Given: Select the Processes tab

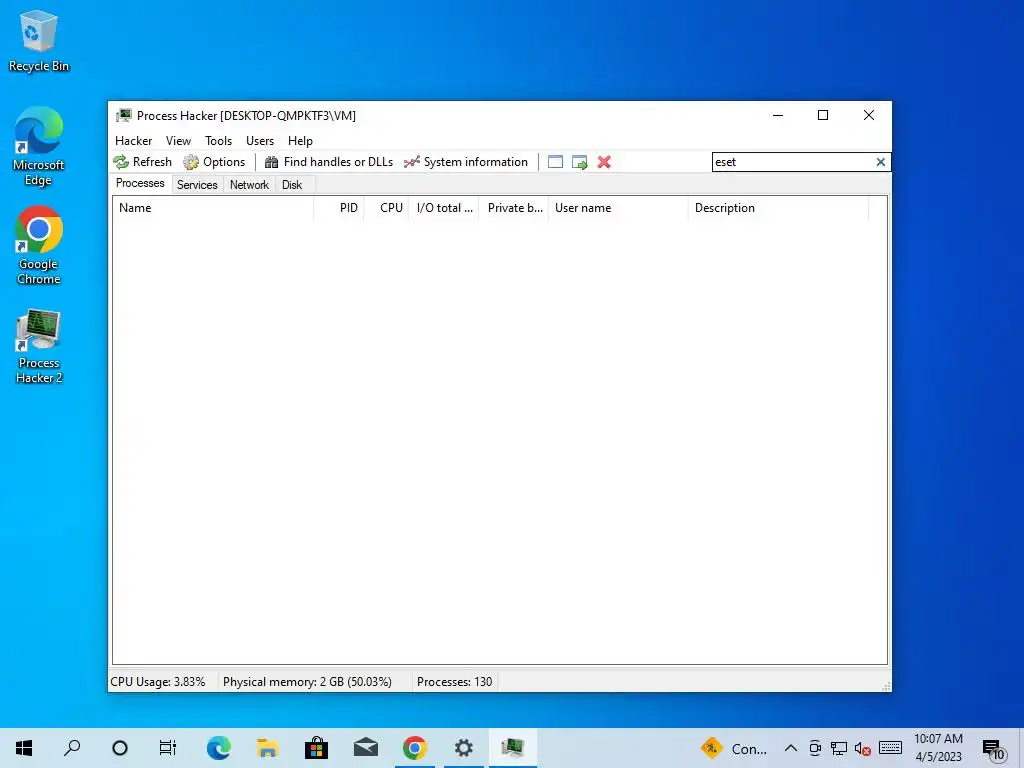Looking at the screenshot, I should tap(140, 184).
